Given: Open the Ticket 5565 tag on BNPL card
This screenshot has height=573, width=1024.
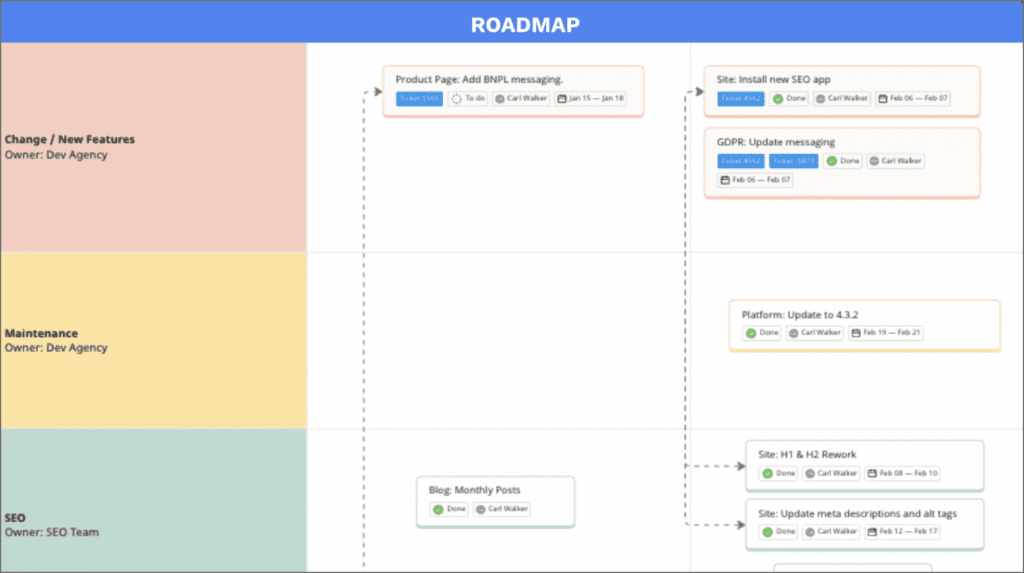Looking at the screenshot, I should point(419,99).
